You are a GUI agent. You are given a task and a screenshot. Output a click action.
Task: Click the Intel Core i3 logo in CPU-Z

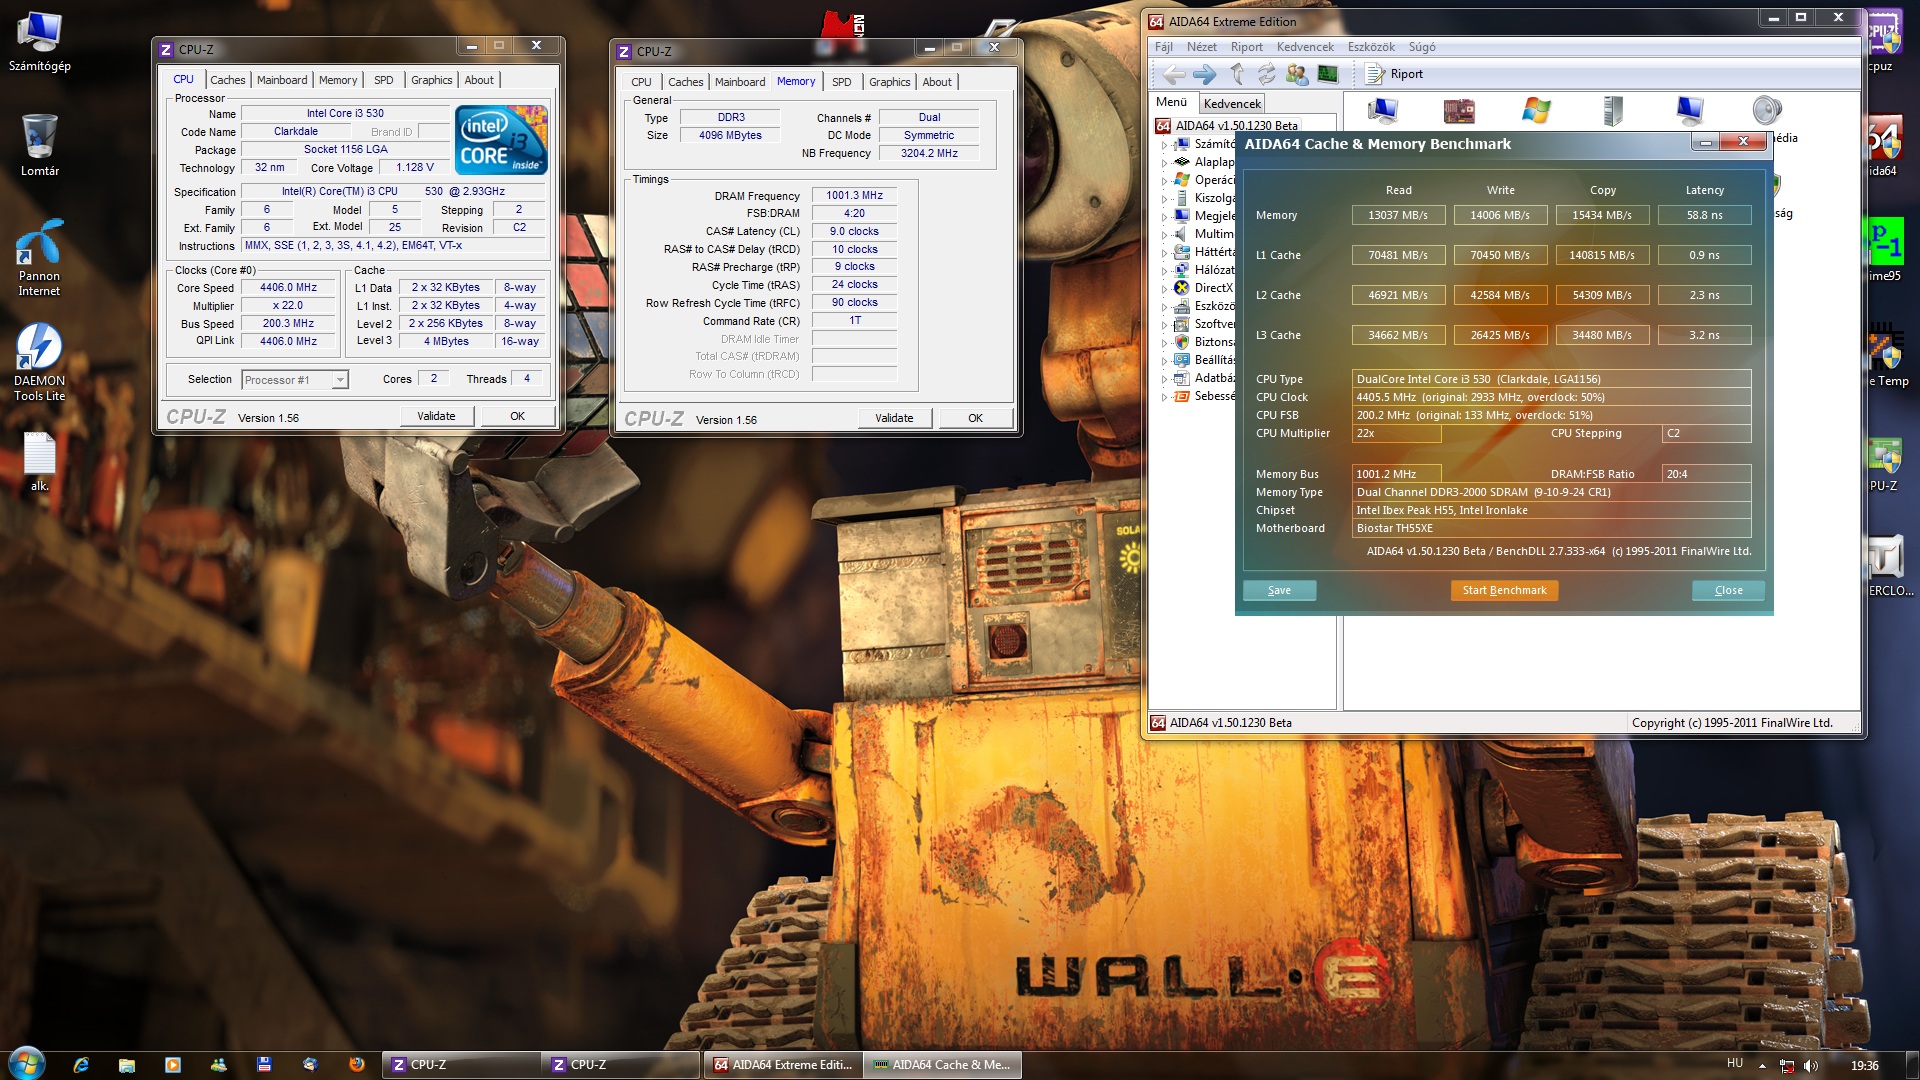[x=501, y=140]
